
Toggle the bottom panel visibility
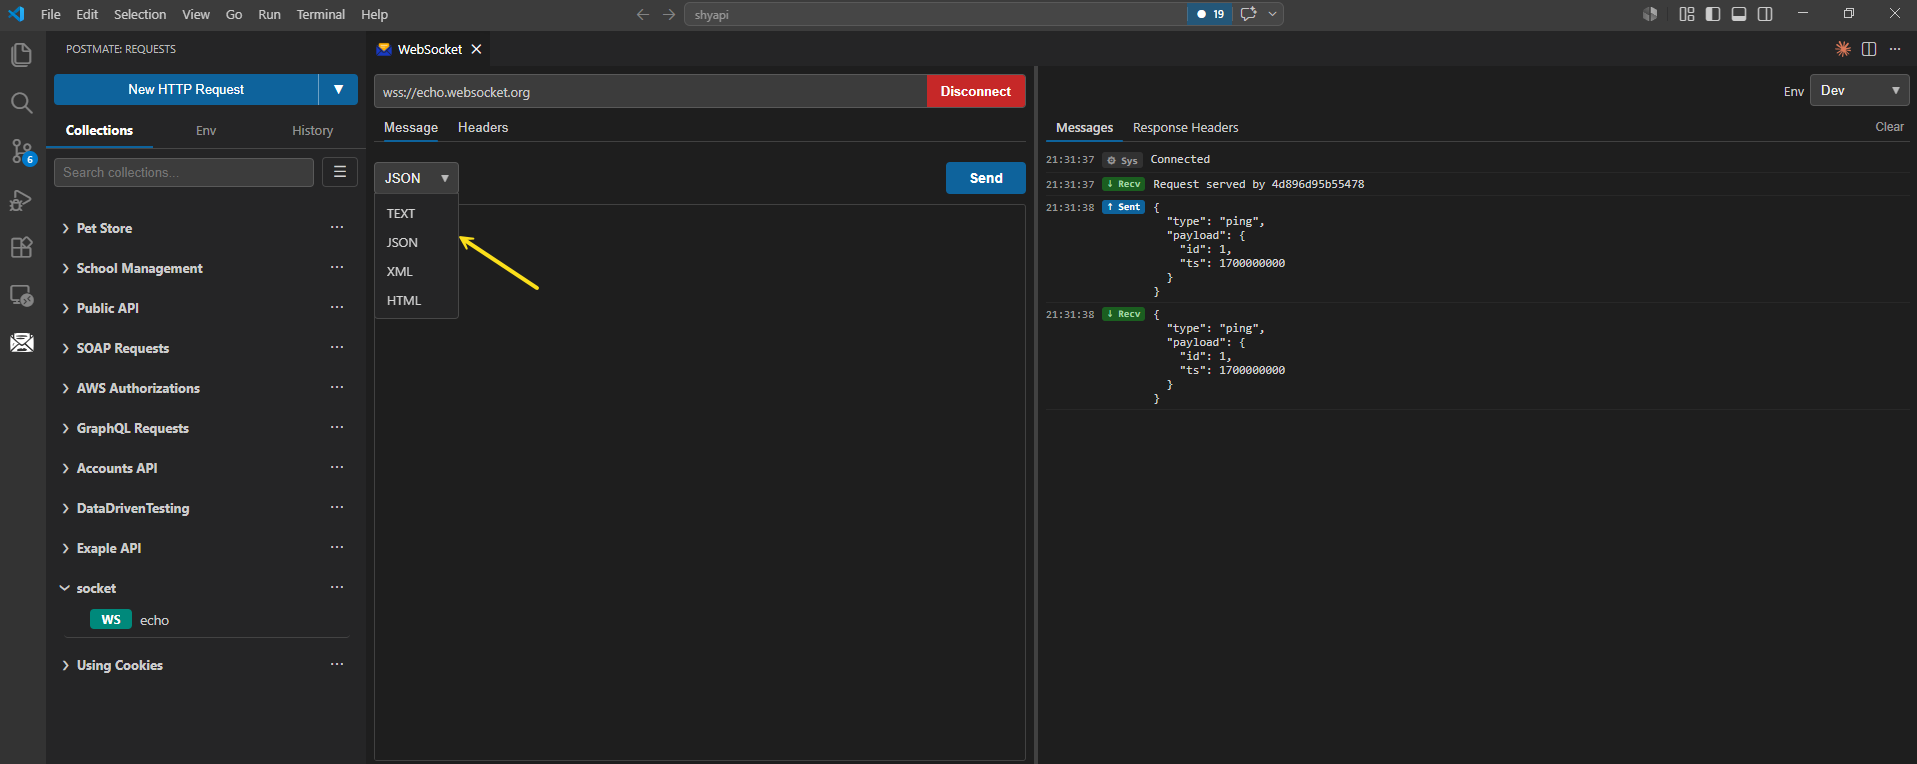[1739, 14]
